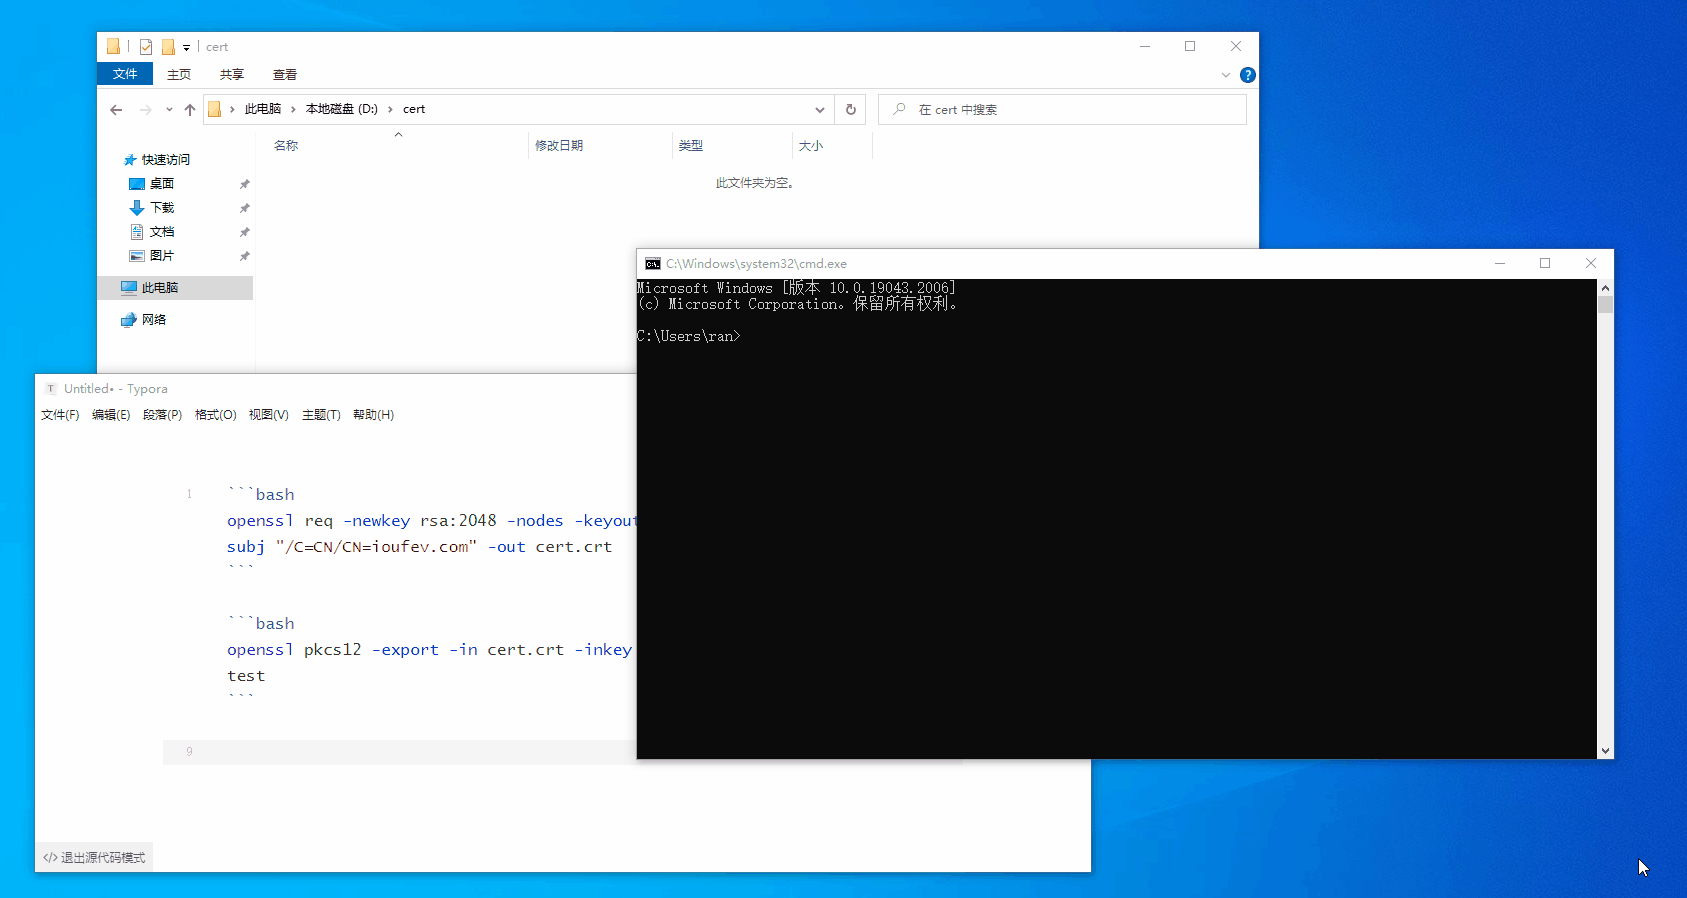Expand the chevron after 此电脑 in breadcrumb
The width and height of the screenshot is (1687, 898).
(293, 109)
